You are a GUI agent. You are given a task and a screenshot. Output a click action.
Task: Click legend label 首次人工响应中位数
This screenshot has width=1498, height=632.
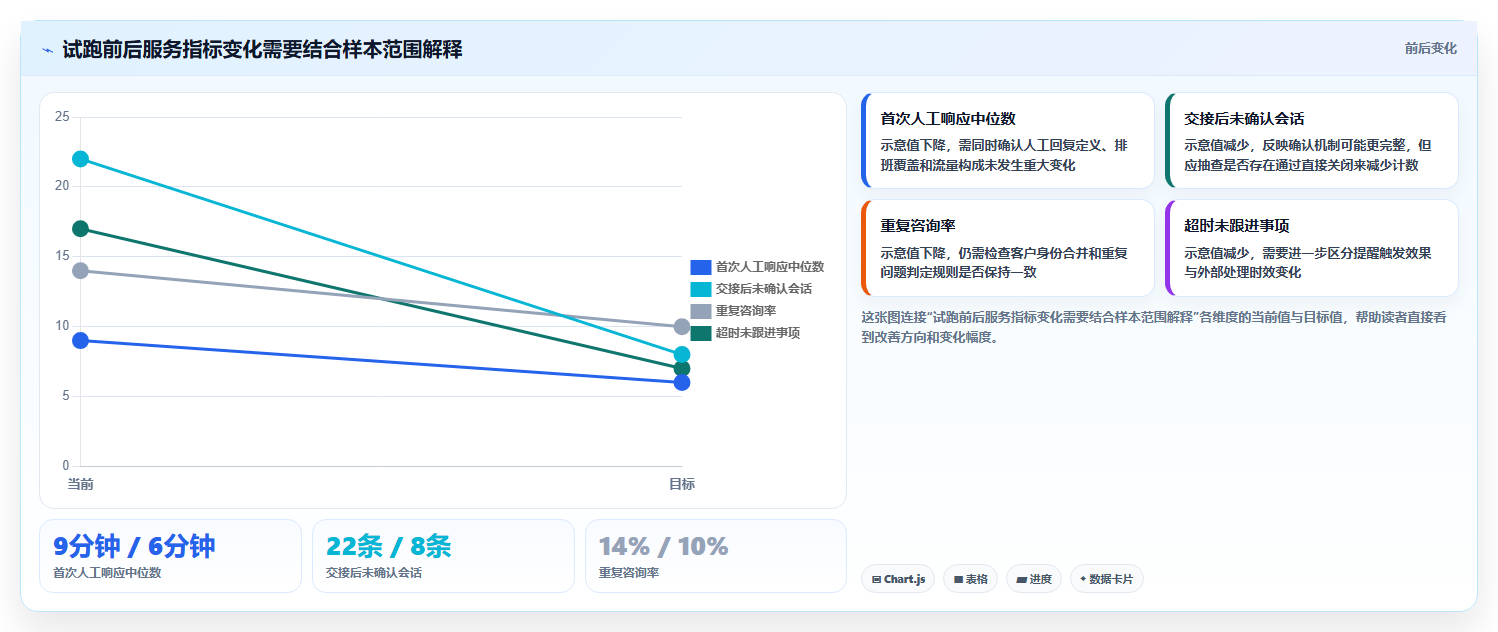pos(770,267)
